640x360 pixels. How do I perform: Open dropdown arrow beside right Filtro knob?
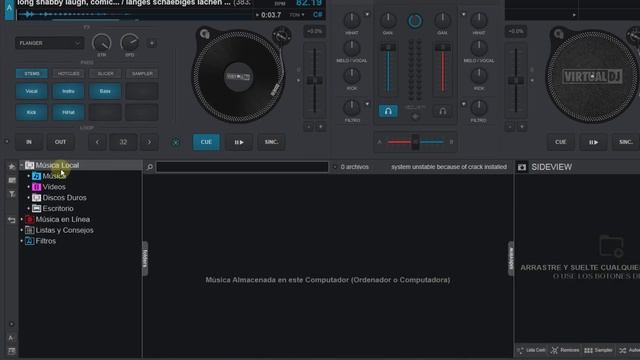coord(463,104)
